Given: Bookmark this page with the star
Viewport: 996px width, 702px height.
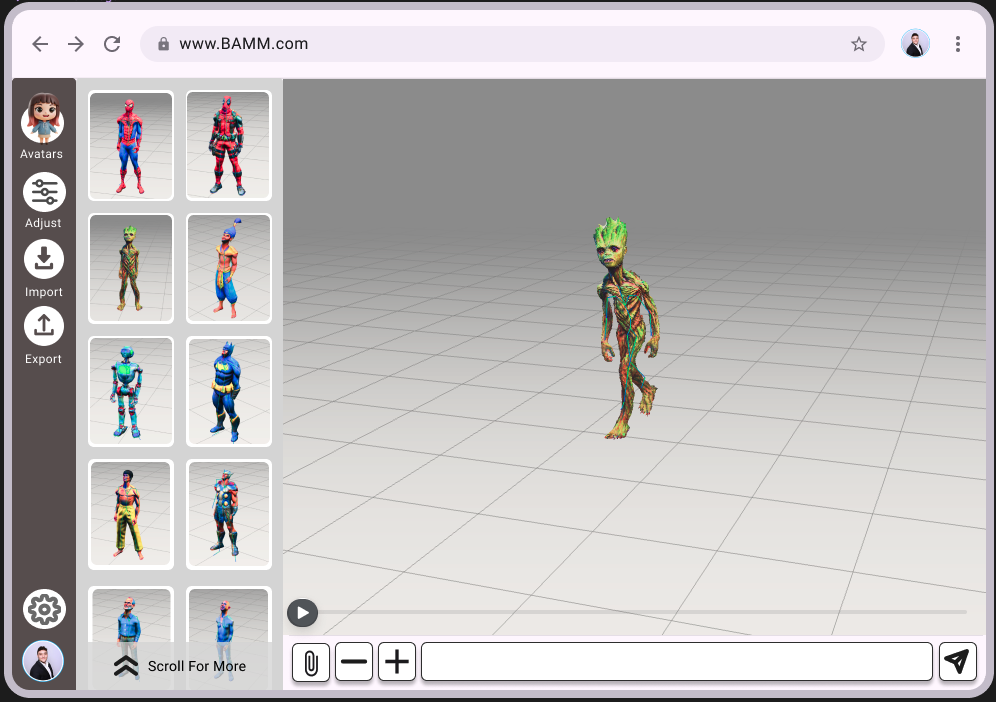Looking at the screenshot, I should pos(859,44).
